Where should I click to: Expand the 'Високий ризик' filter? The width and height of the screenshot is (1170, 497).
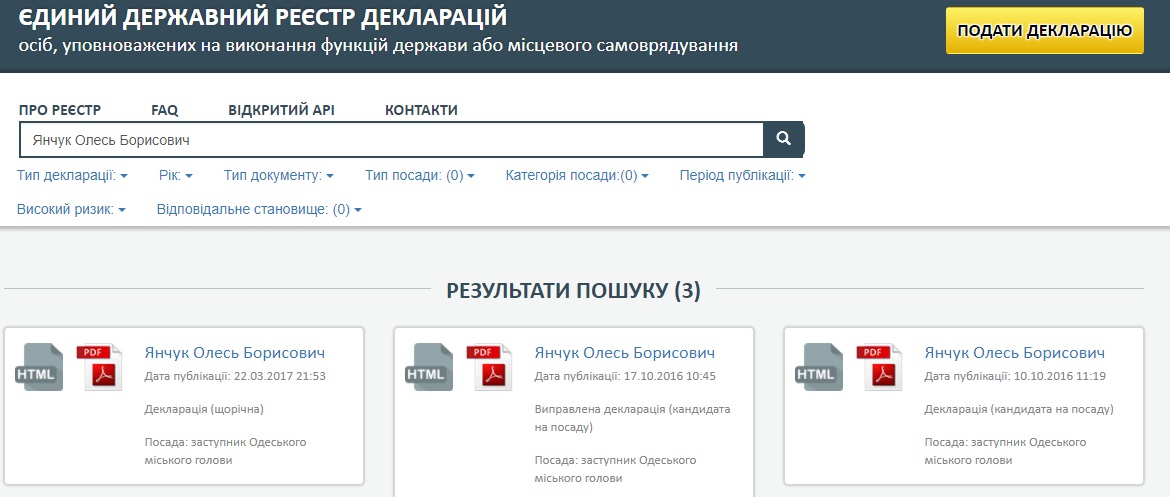click(71, 210)
